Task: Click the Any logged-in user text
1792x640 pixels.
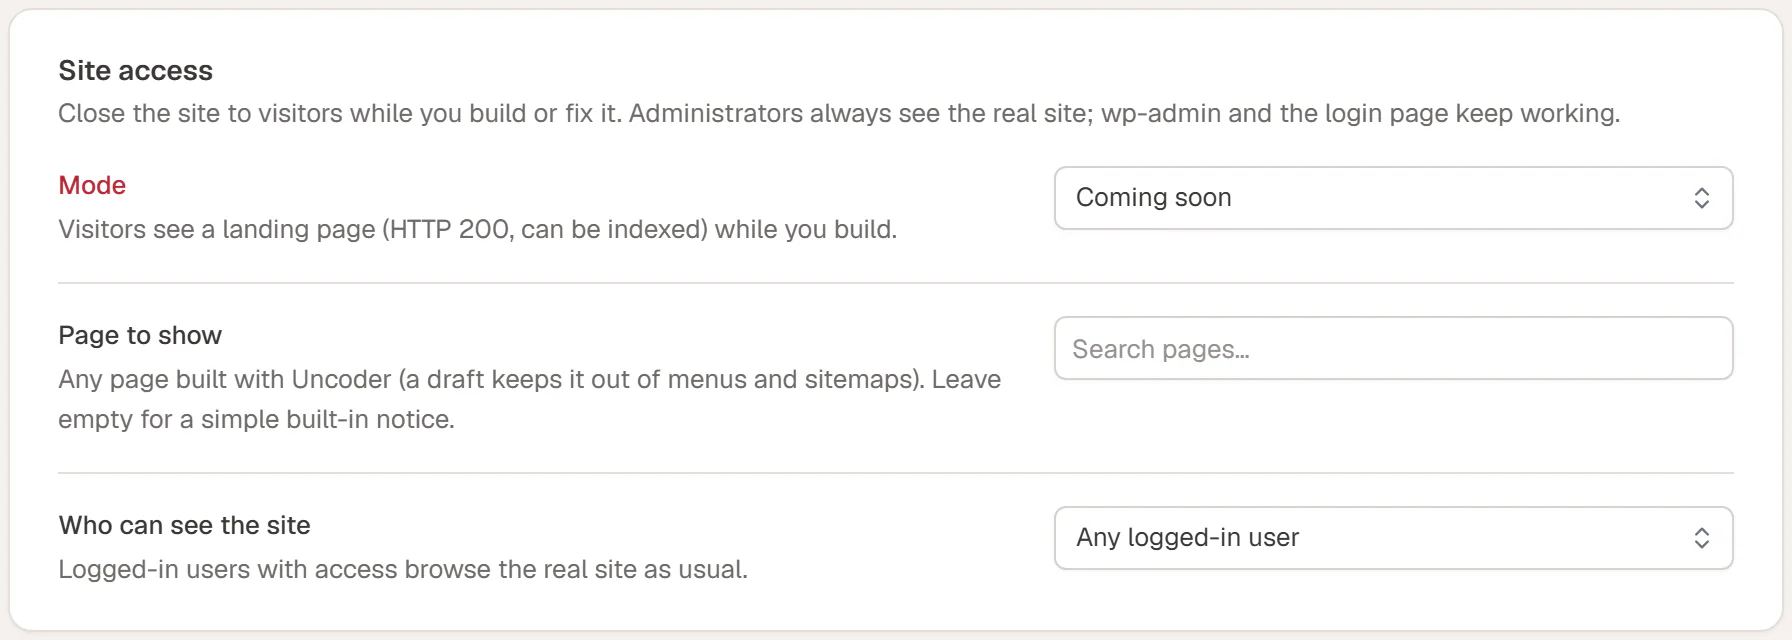Action: pos(1187,538)
